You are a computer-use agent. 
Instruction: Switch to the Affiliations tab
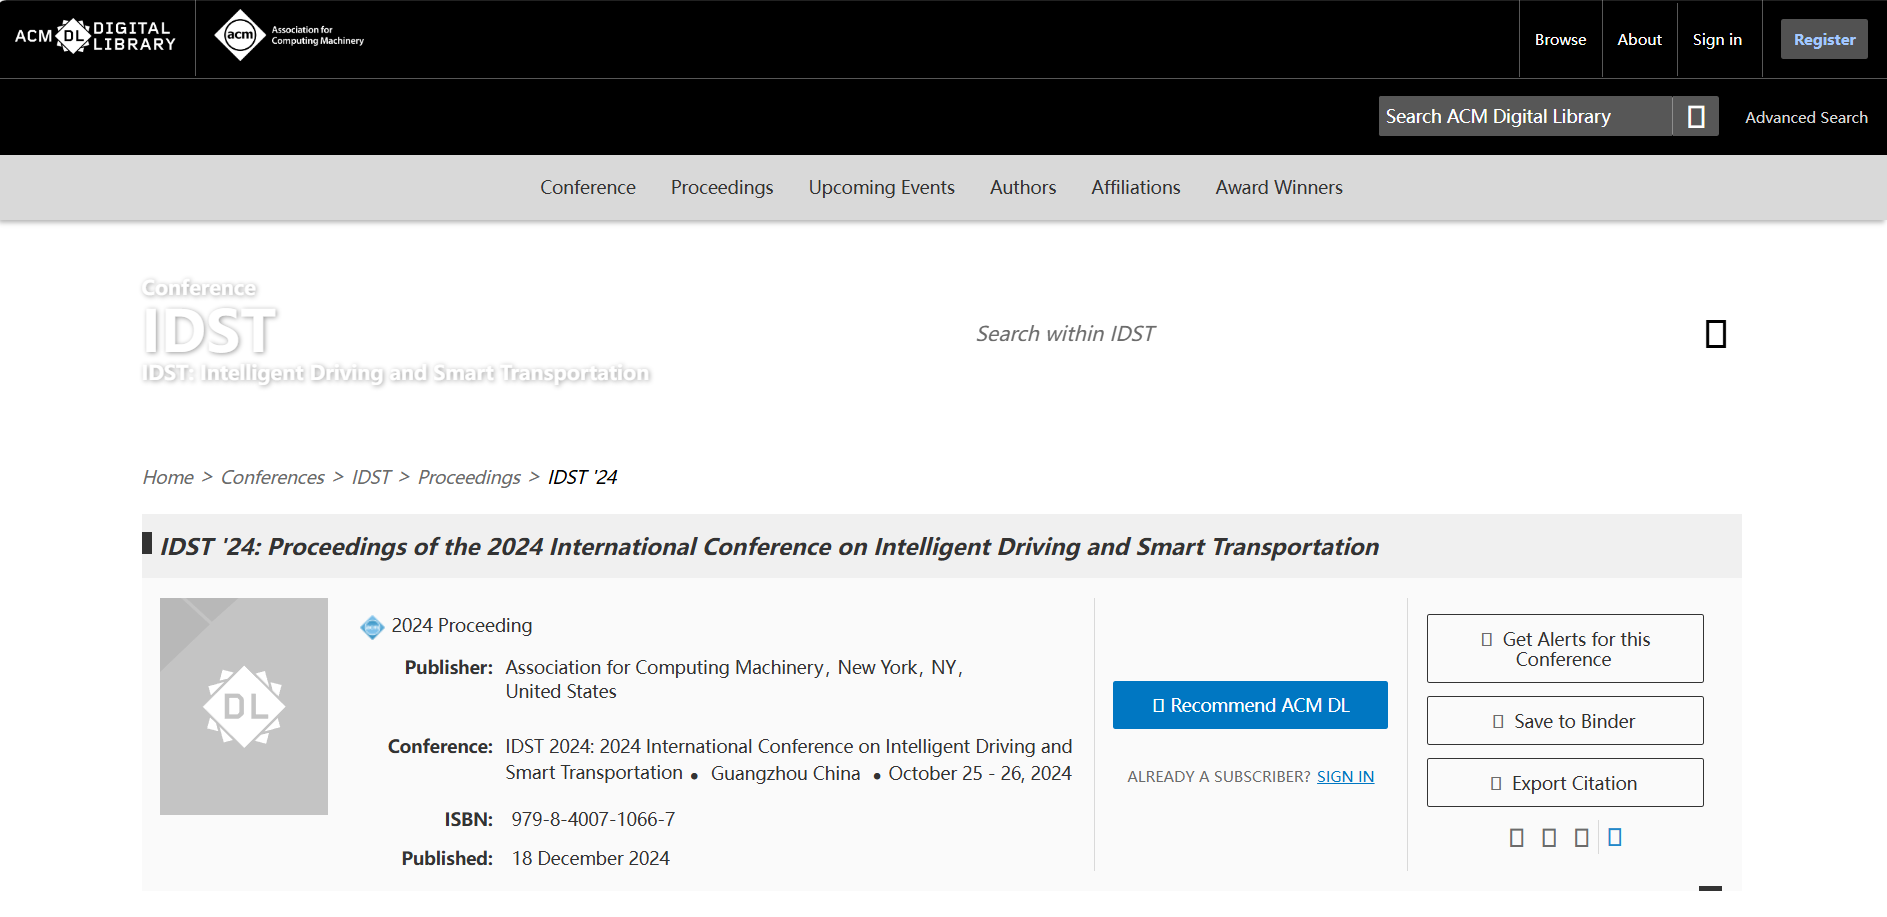click(1136, 188)
